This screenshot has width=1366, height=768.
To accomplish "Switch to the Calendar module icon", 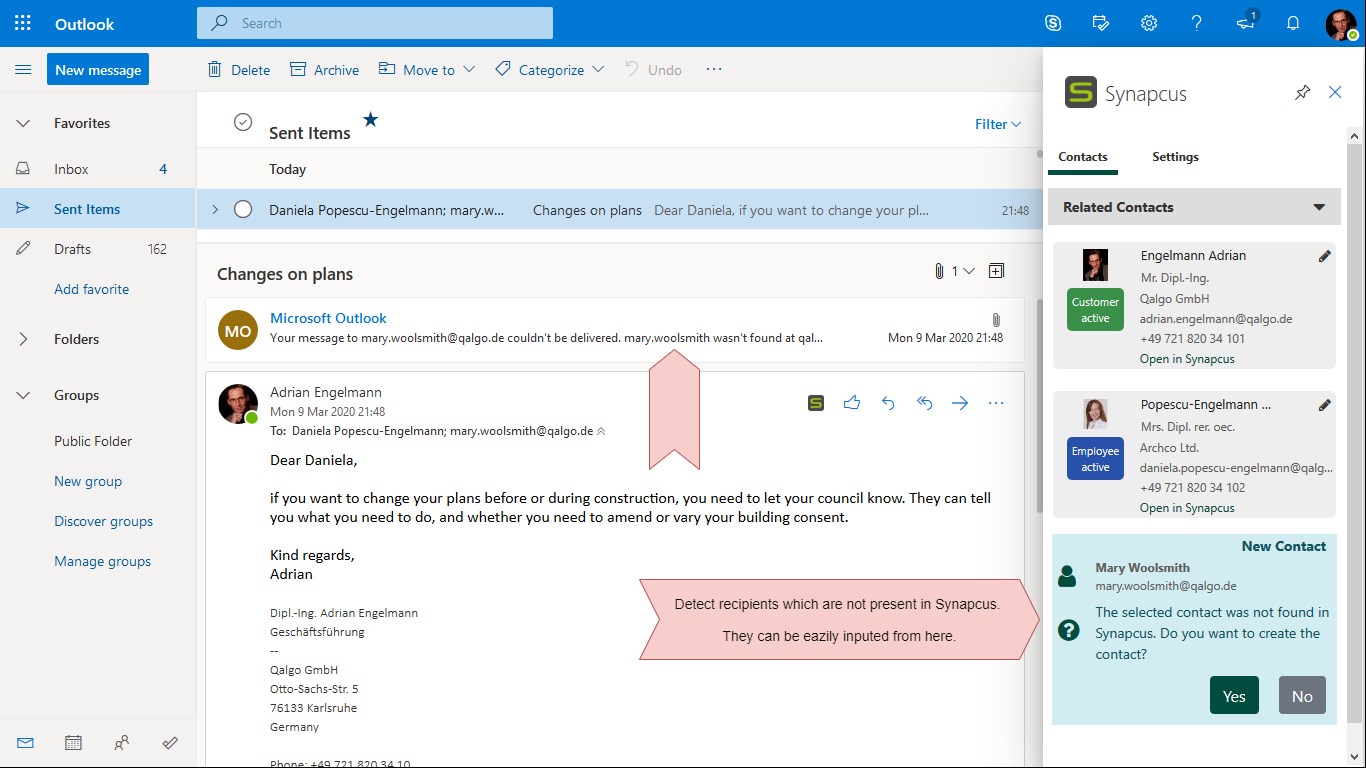I will (73, 743).
